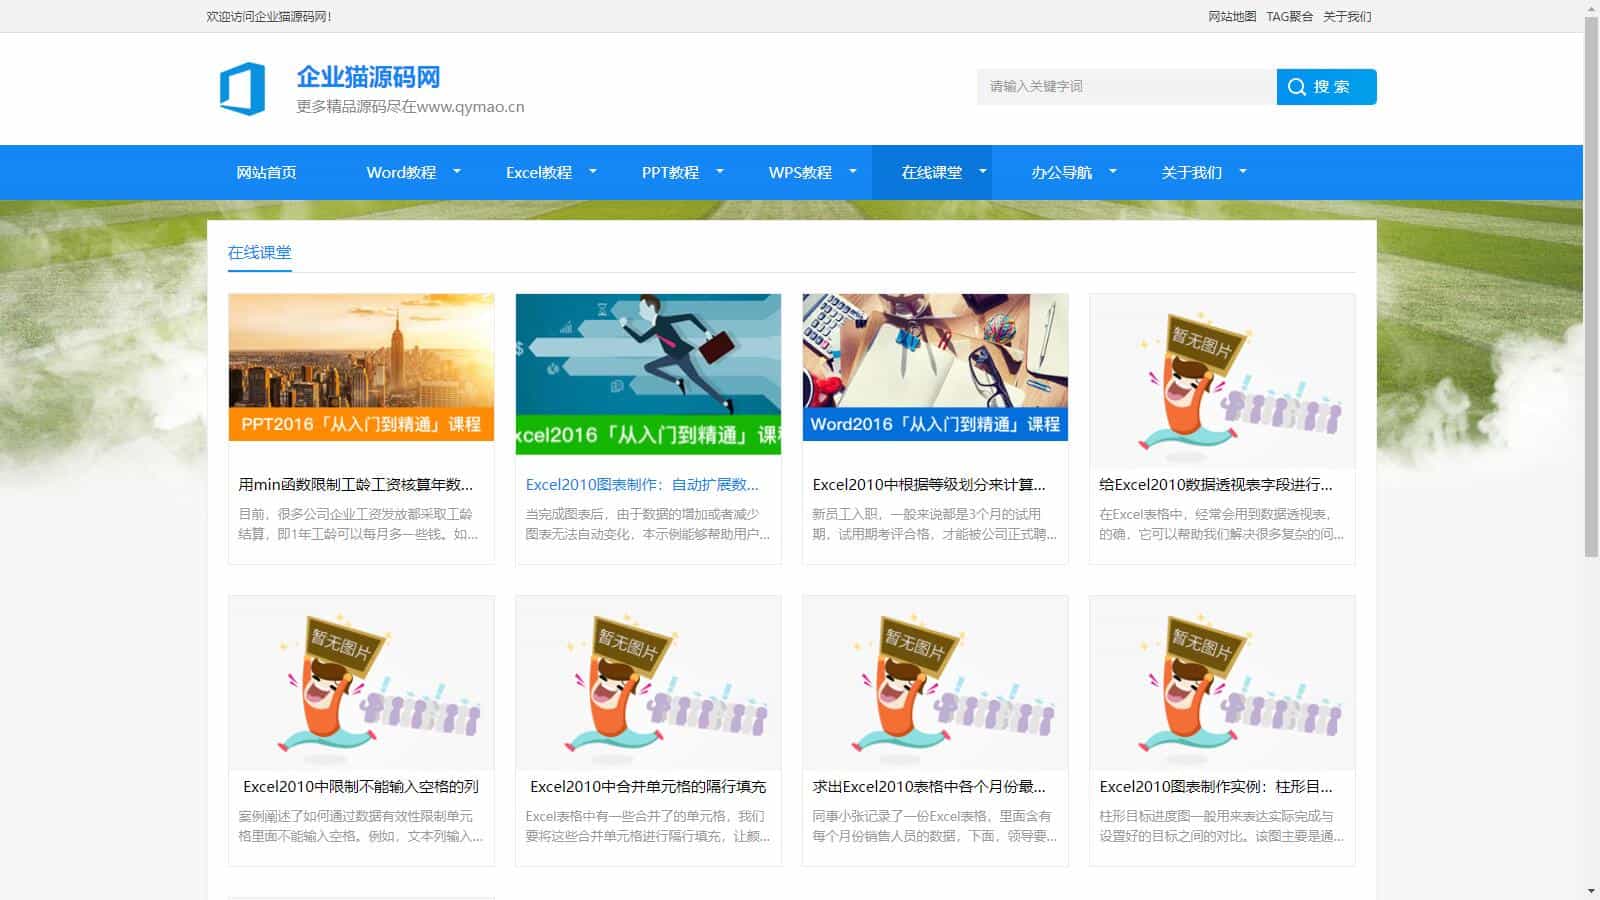Select the 在线课堂 menu item
This screenshot has width=1600, height=900.
pos(930,172)
